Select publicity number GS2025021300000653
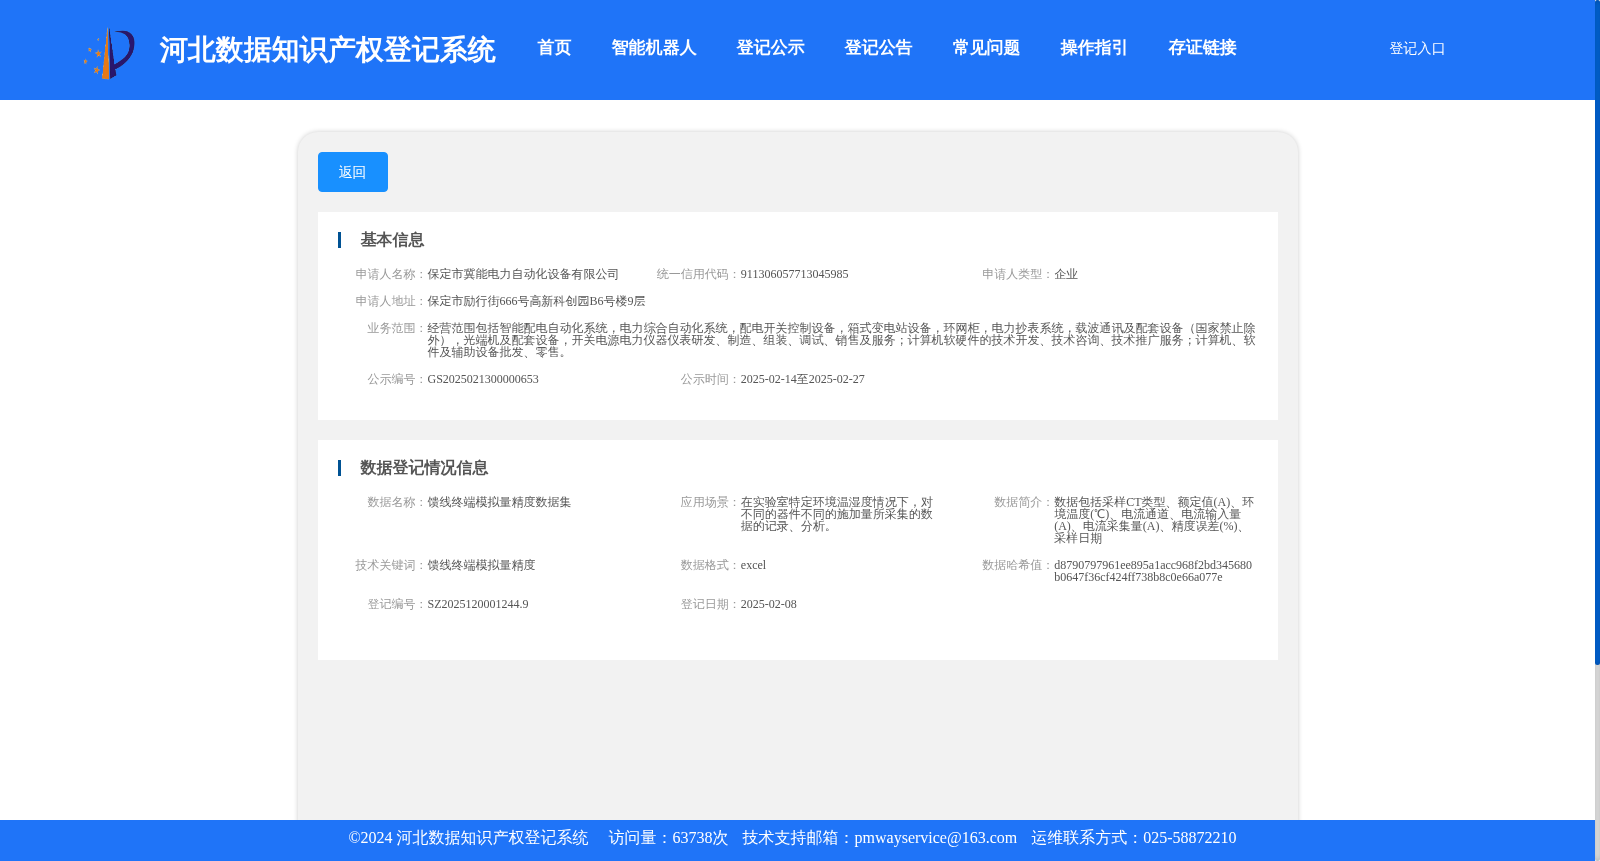The width and height of the screenshot is (1600, 861). click(483, 379)
